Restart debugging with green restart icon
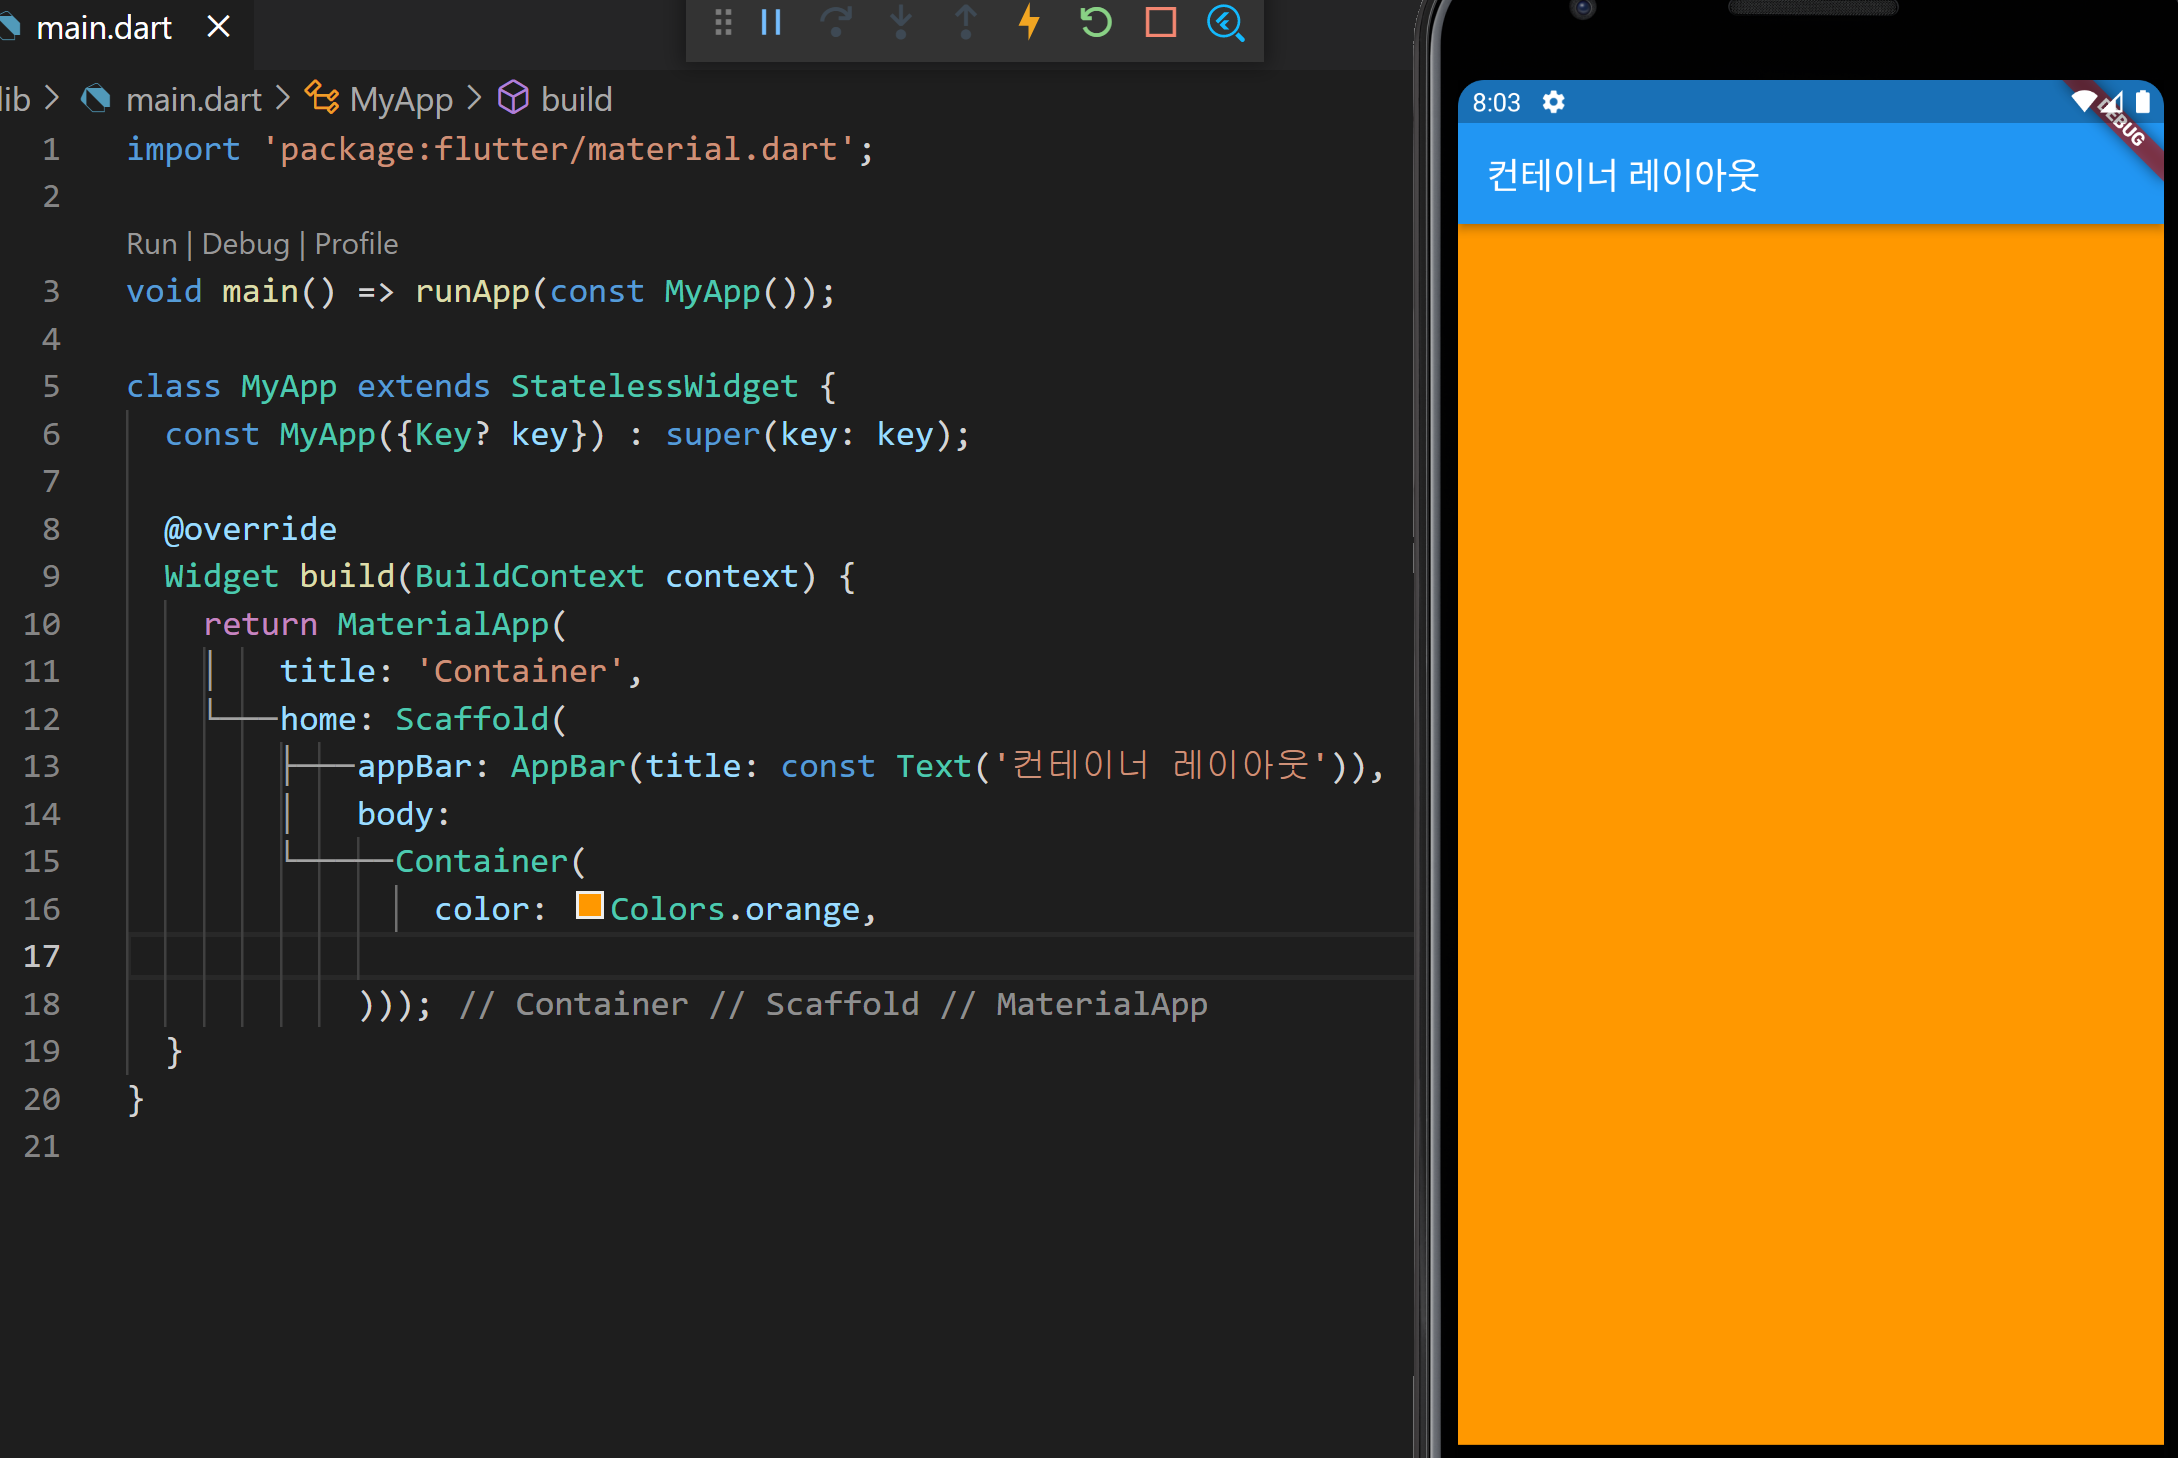 1096,22
